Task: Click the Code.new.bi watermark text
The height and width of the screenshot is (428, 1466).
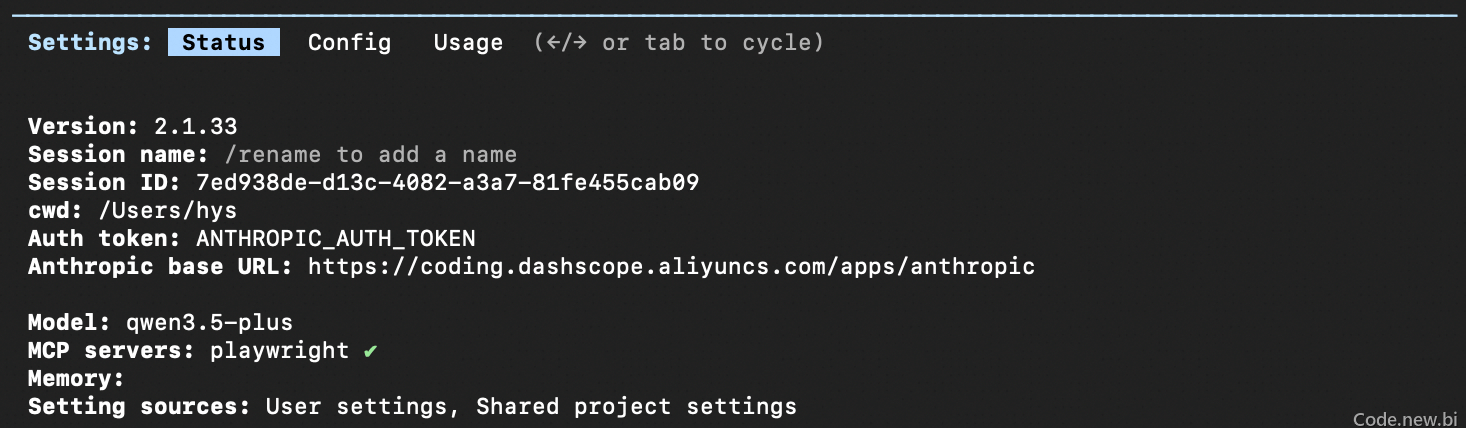Action: (x=1405, y=419)
